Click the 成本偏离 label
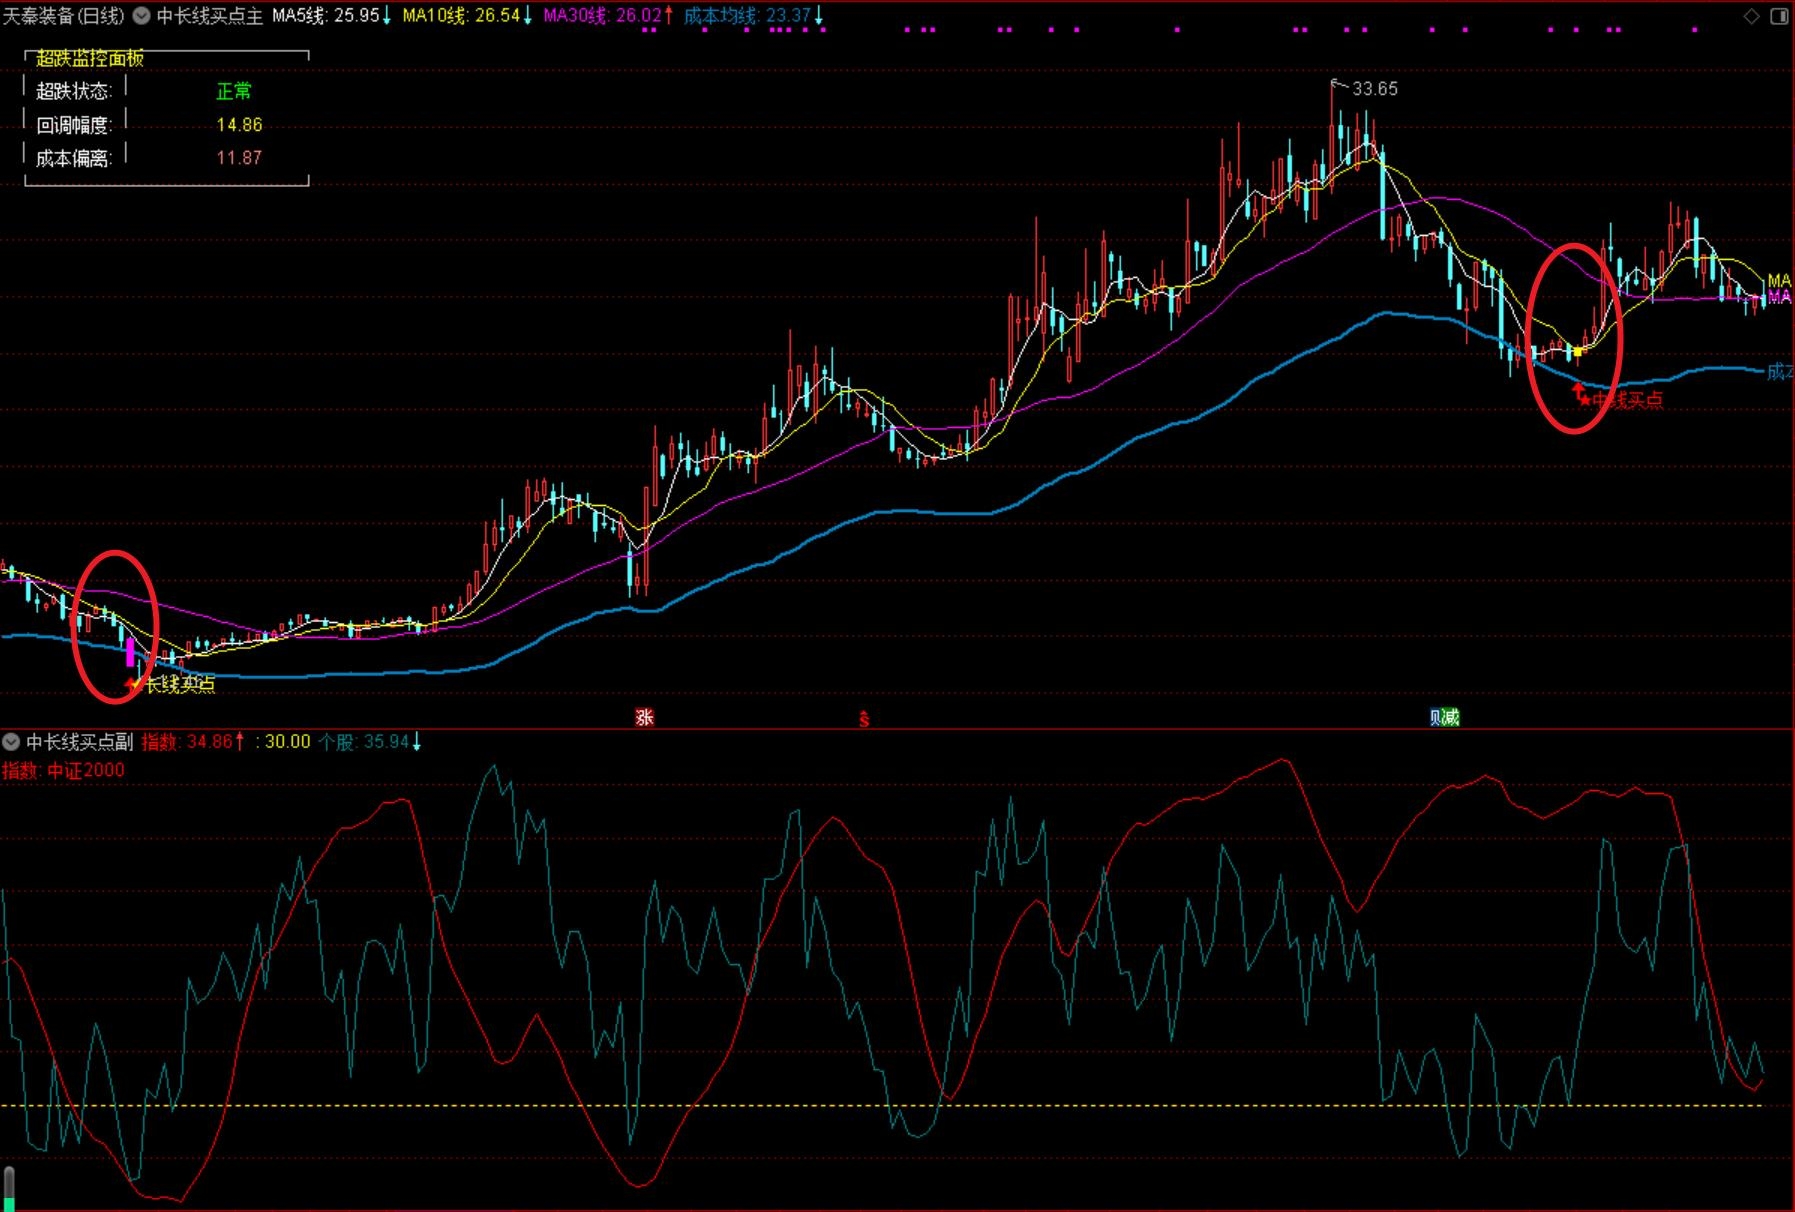 click(x=72, y=158)
